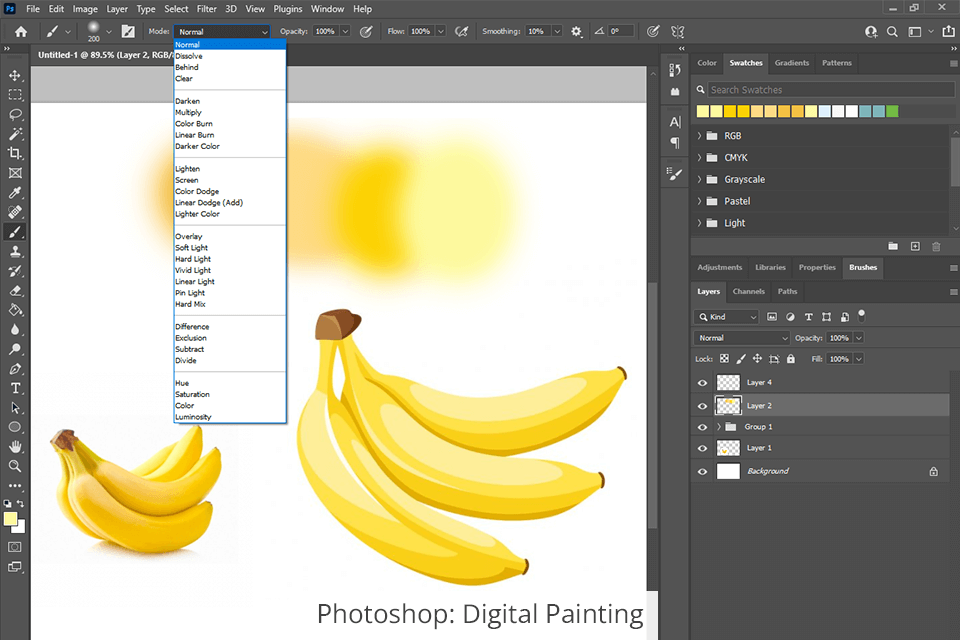The width and height of the screenshot is (960, 640).
Task: Select the Dodge tool
Action: coord(15,349)
